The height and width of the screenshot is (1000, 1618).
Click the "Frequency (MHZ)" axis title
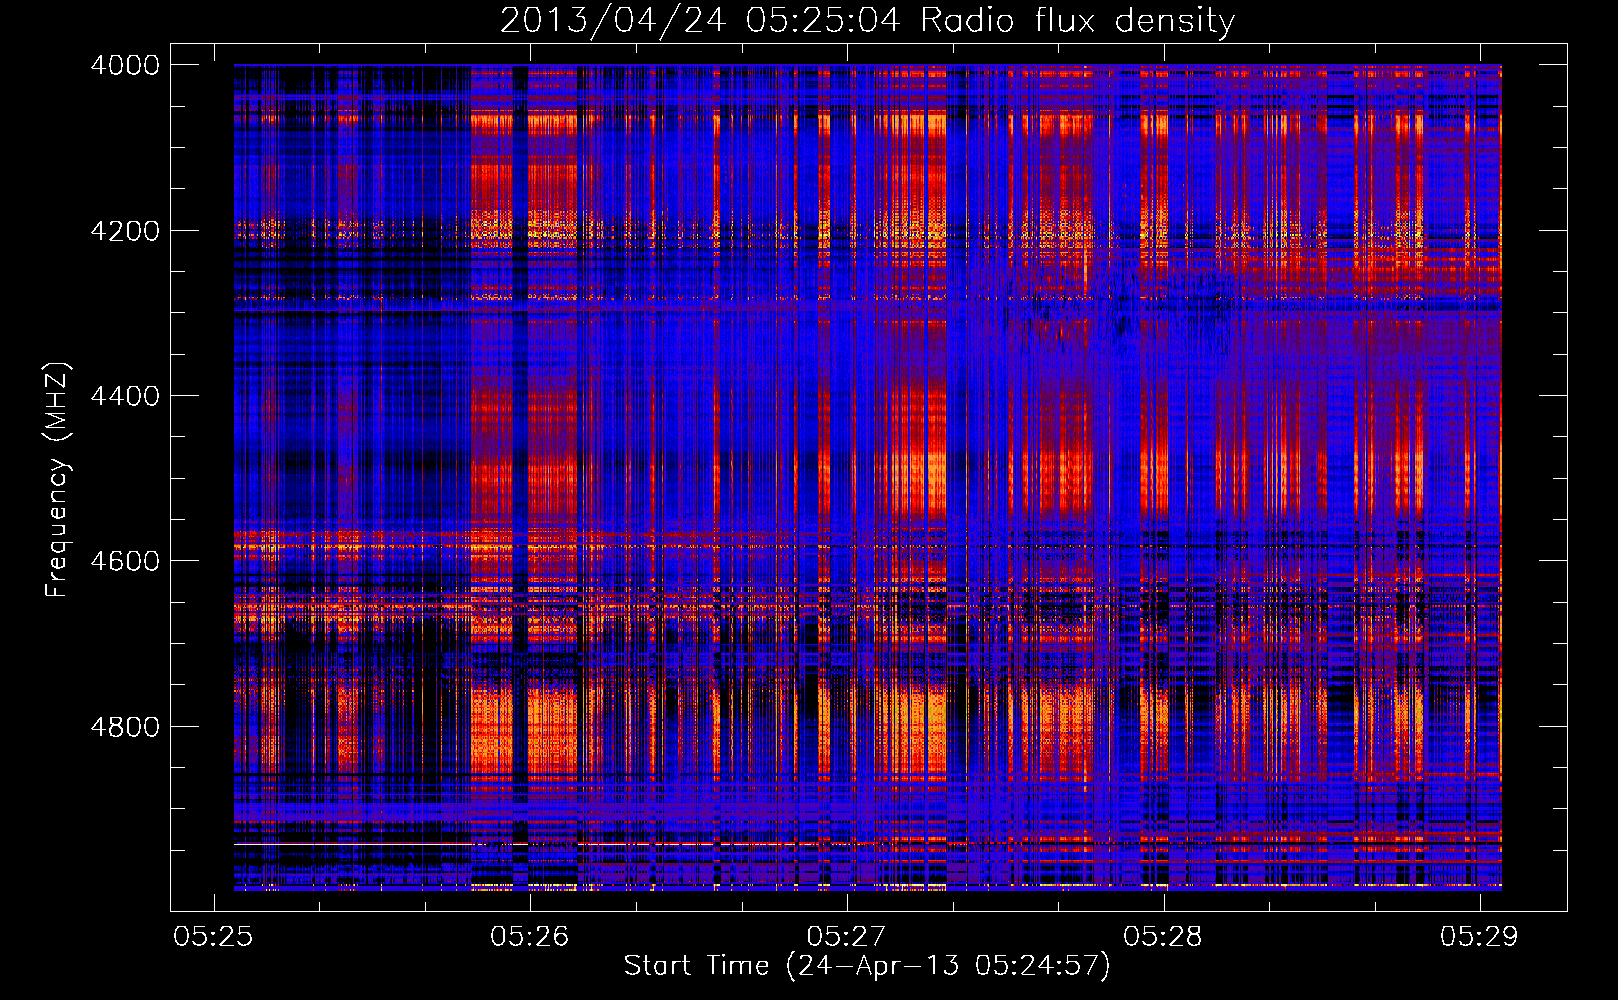57,480
